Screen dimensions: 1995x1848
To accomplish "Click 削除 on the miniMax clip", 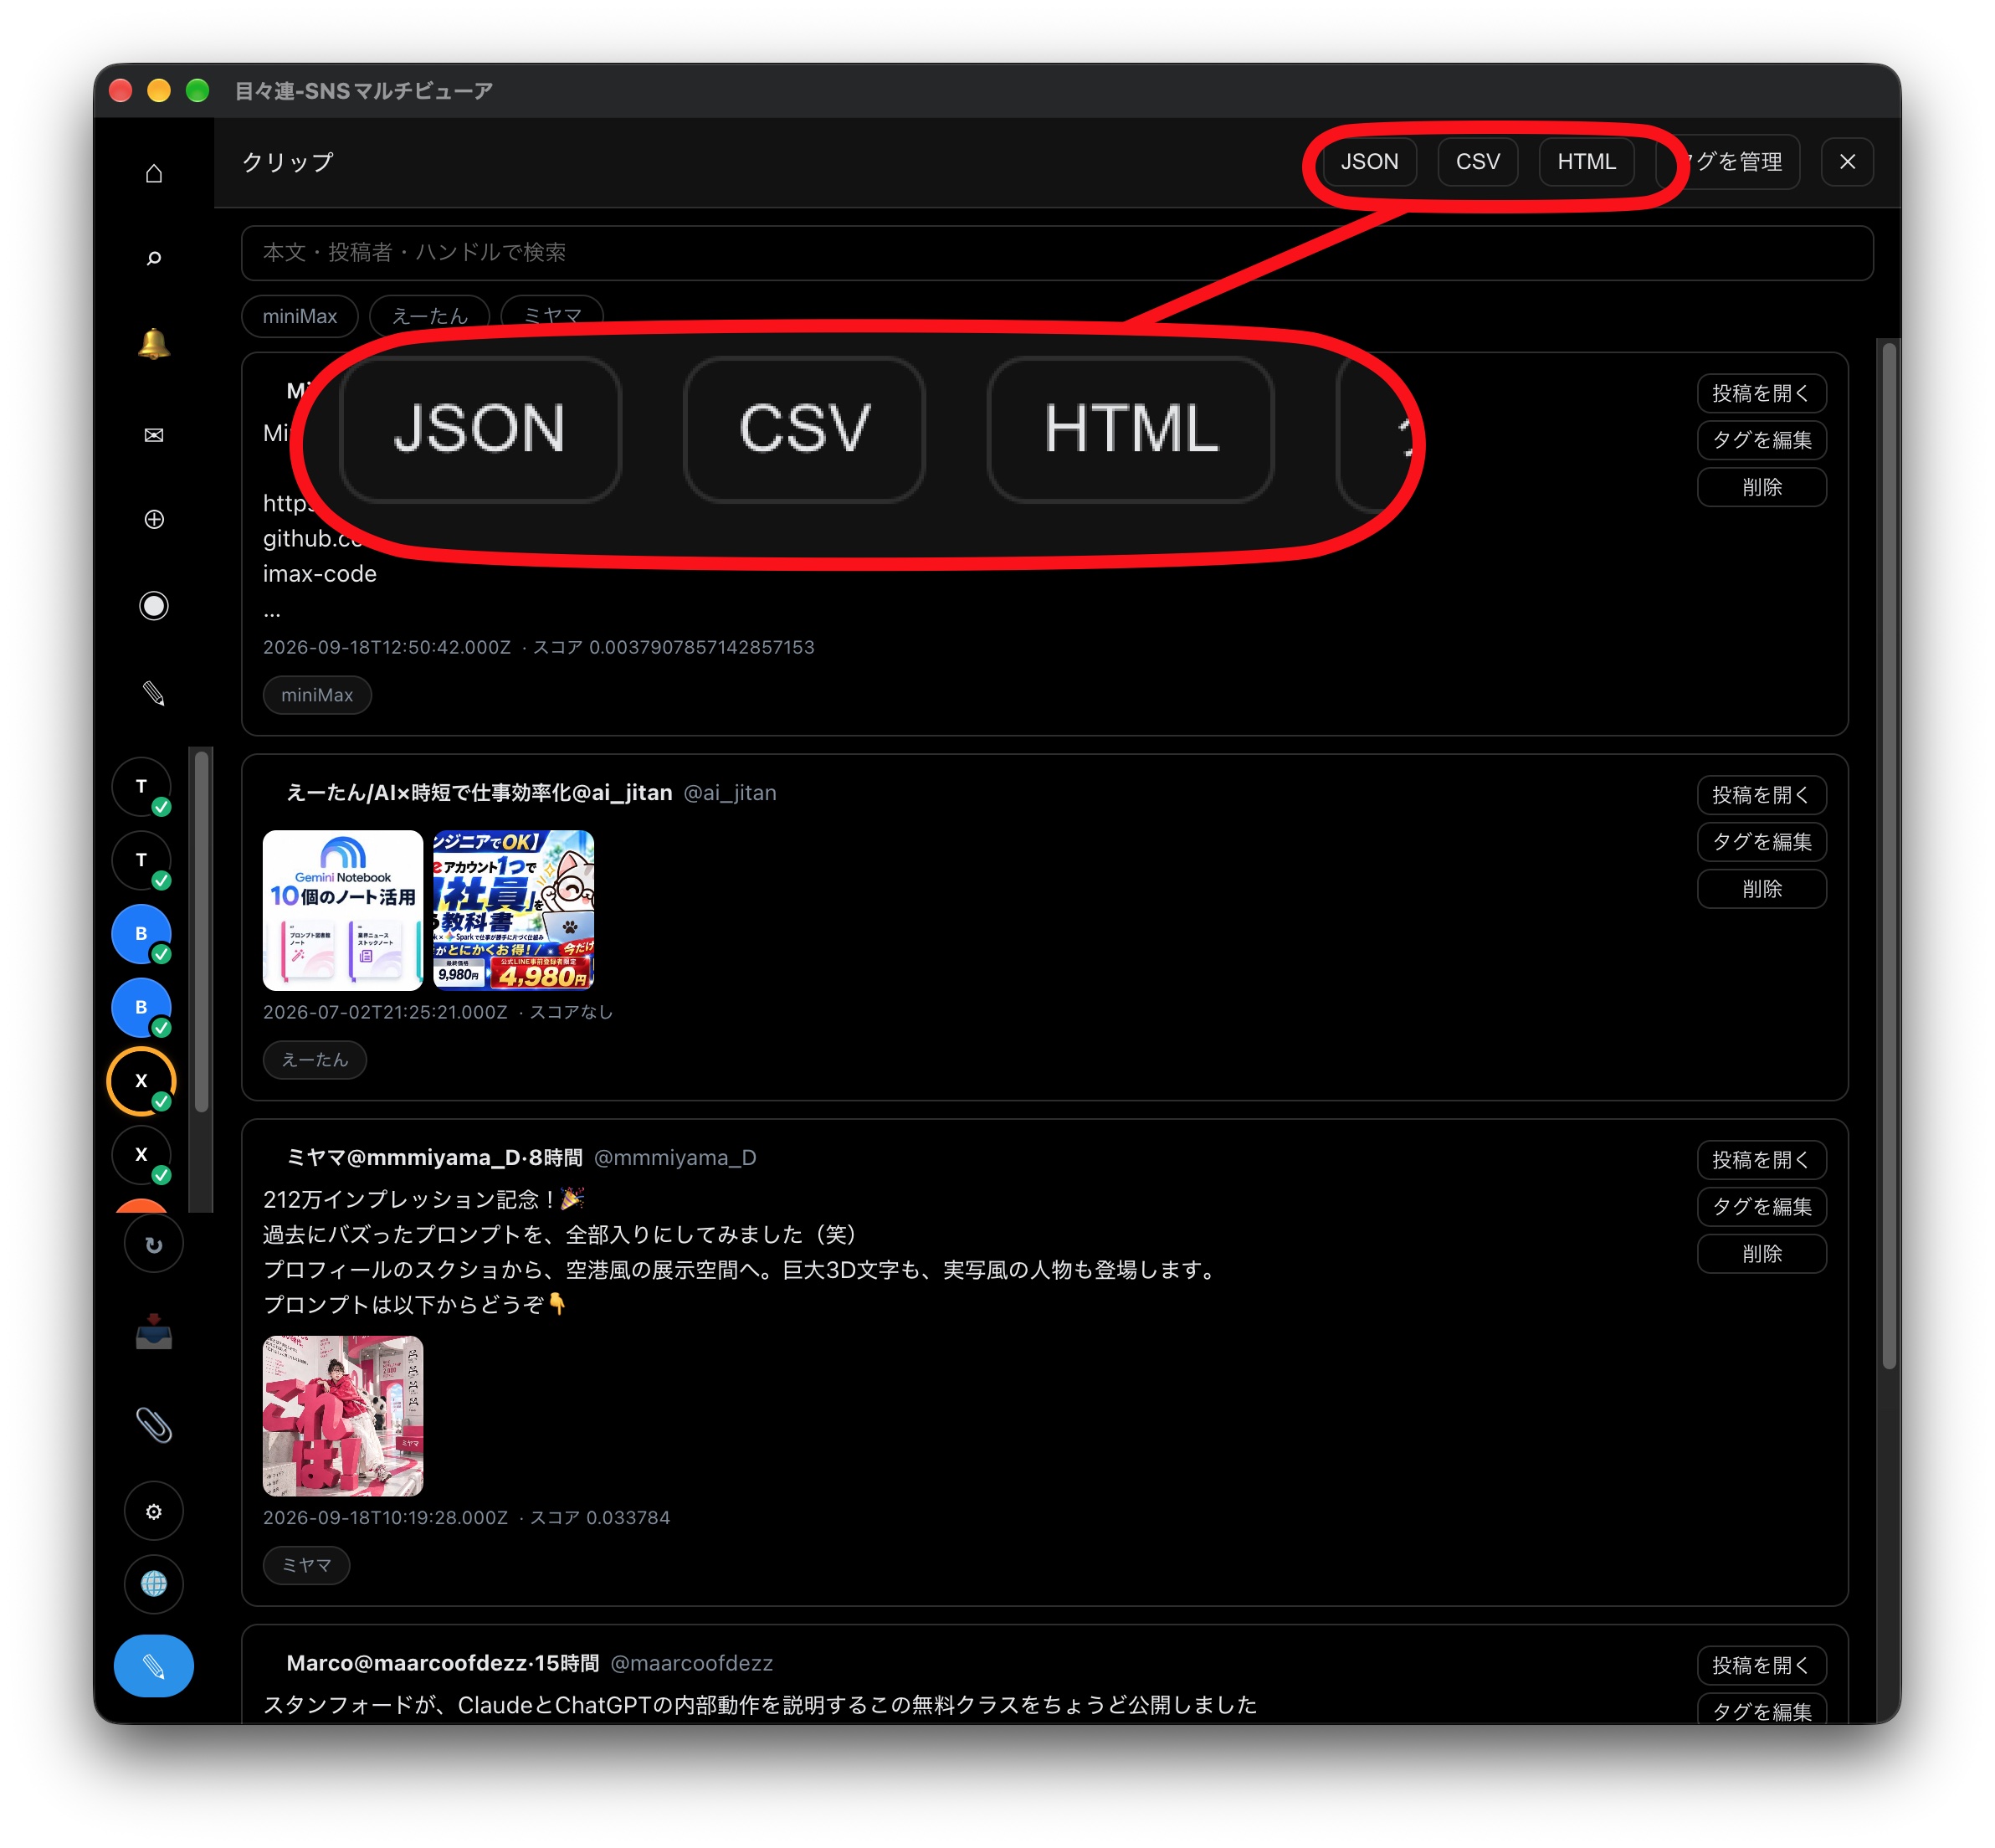I will [x=1761, y=487].
